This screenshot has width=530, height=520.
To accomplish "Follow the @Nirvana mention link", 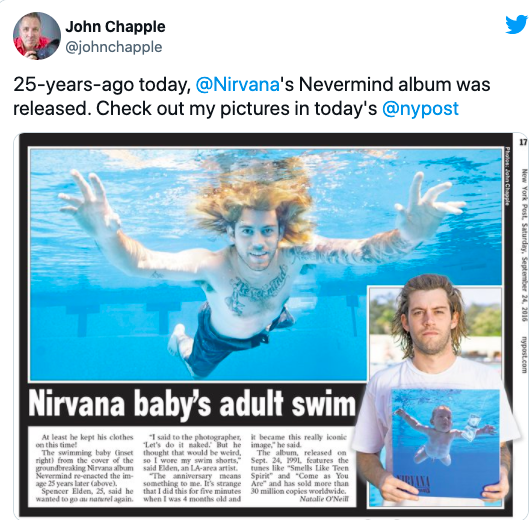I will click(238, 84).
